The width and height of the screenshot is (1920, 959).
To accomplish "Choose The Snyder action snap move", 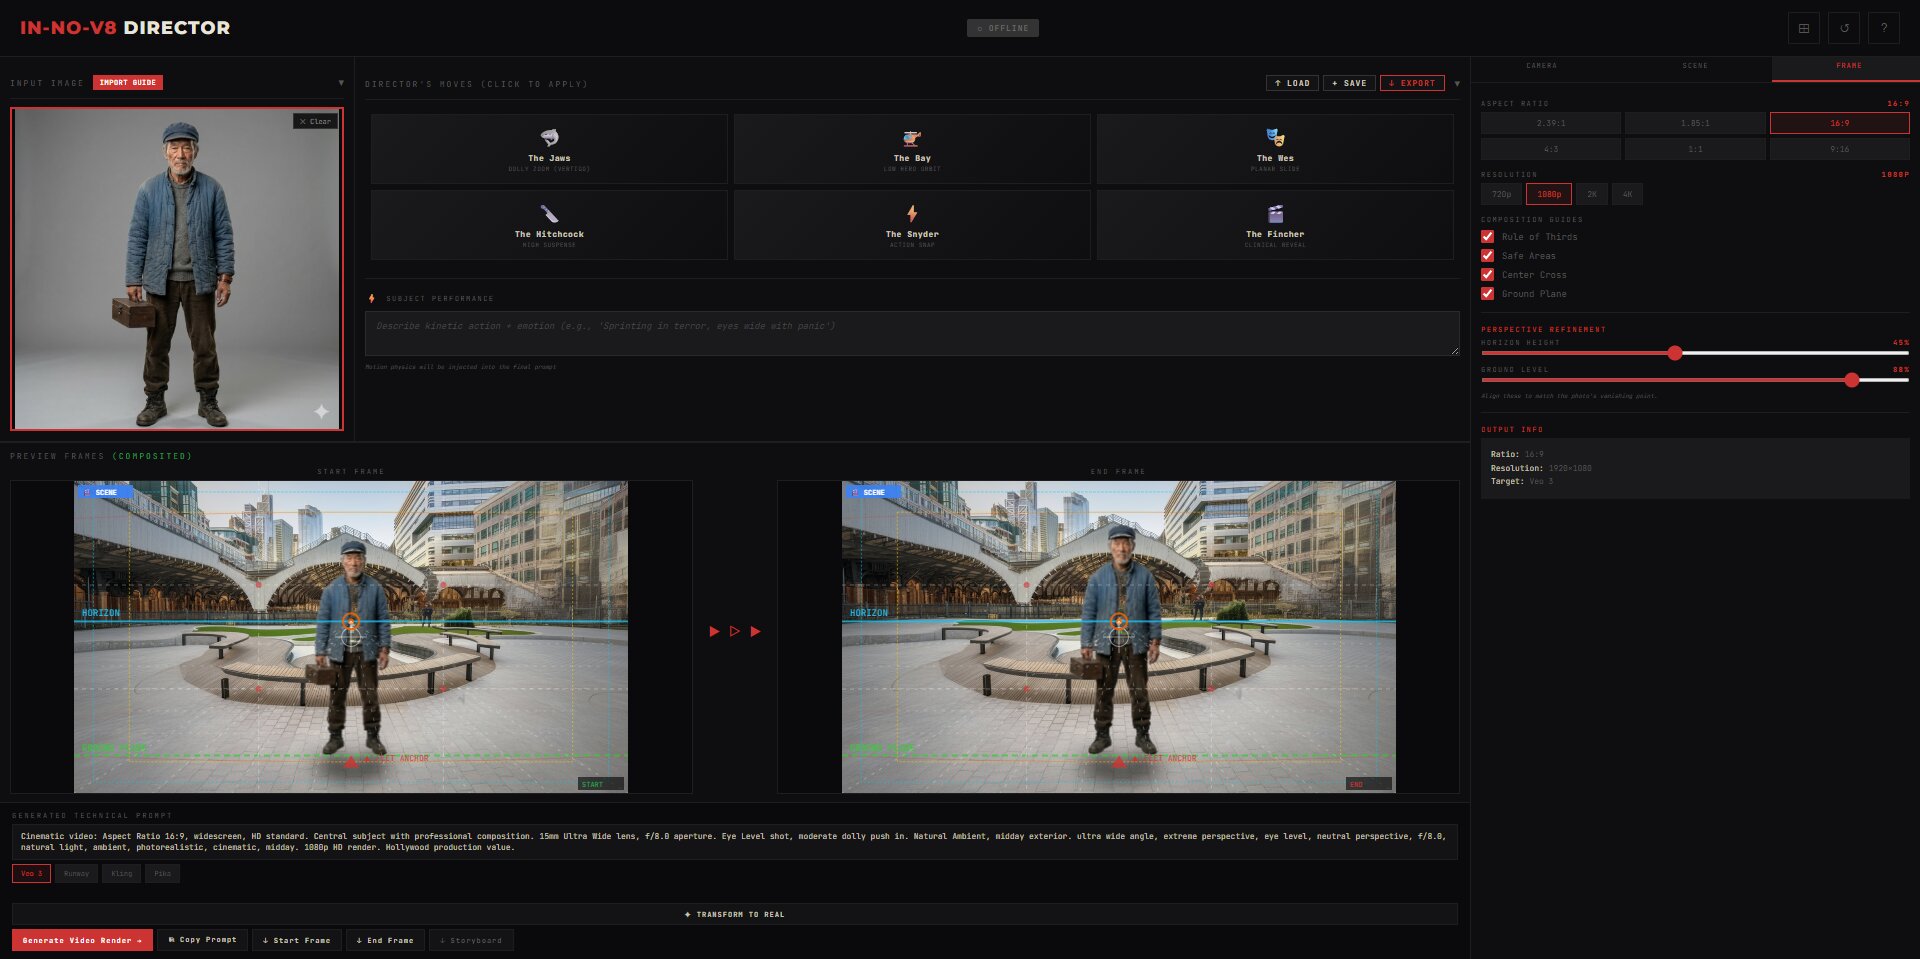I will [x=912, y=224].
